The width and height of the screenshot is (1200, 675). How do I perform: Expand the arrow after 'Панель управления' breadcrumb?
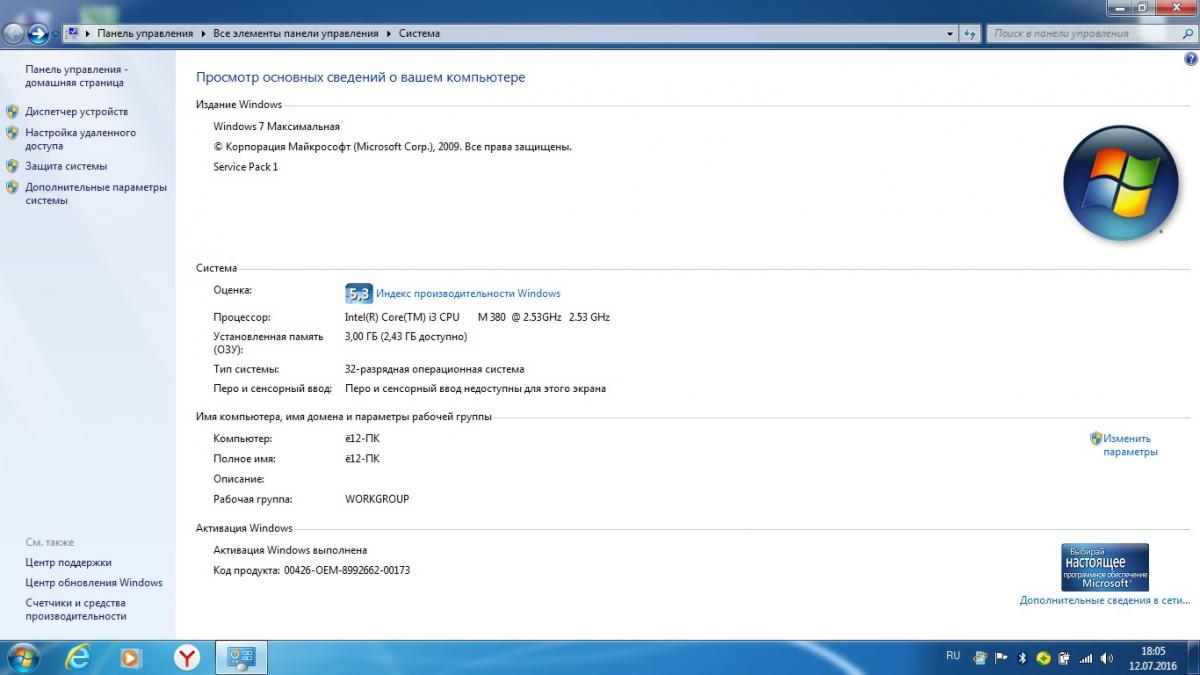203,33
